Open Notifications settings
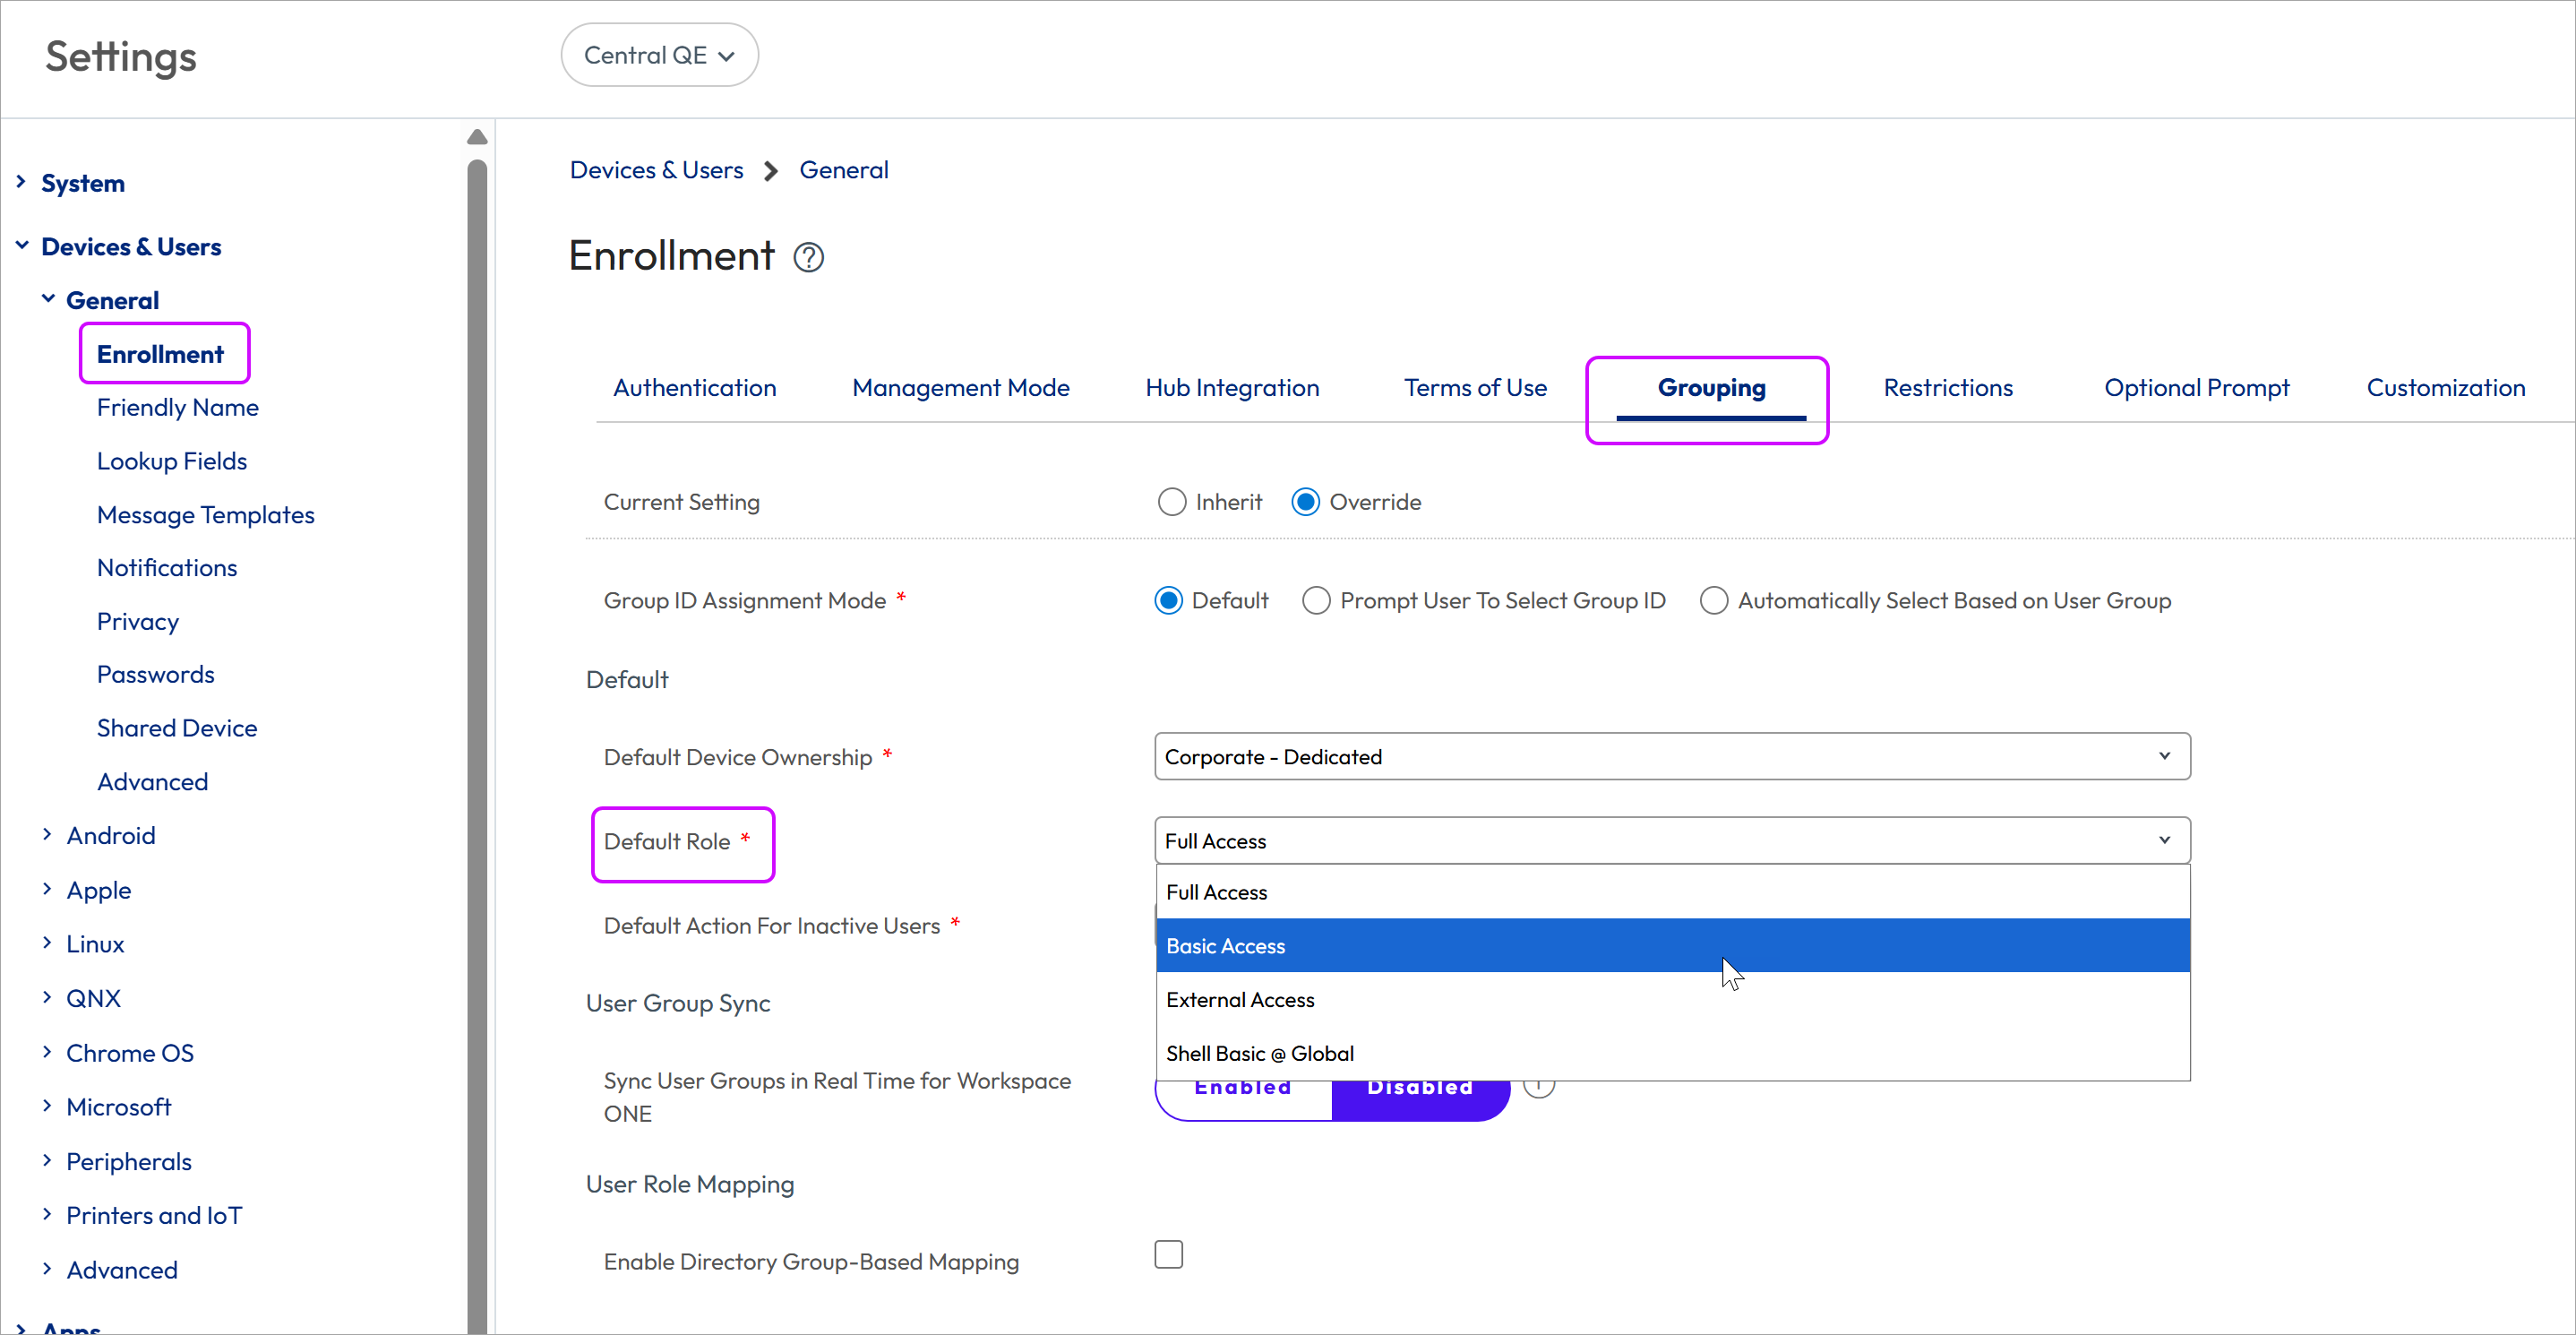The height and width of the screenshot is (1335, 2576). click(166, 568)
